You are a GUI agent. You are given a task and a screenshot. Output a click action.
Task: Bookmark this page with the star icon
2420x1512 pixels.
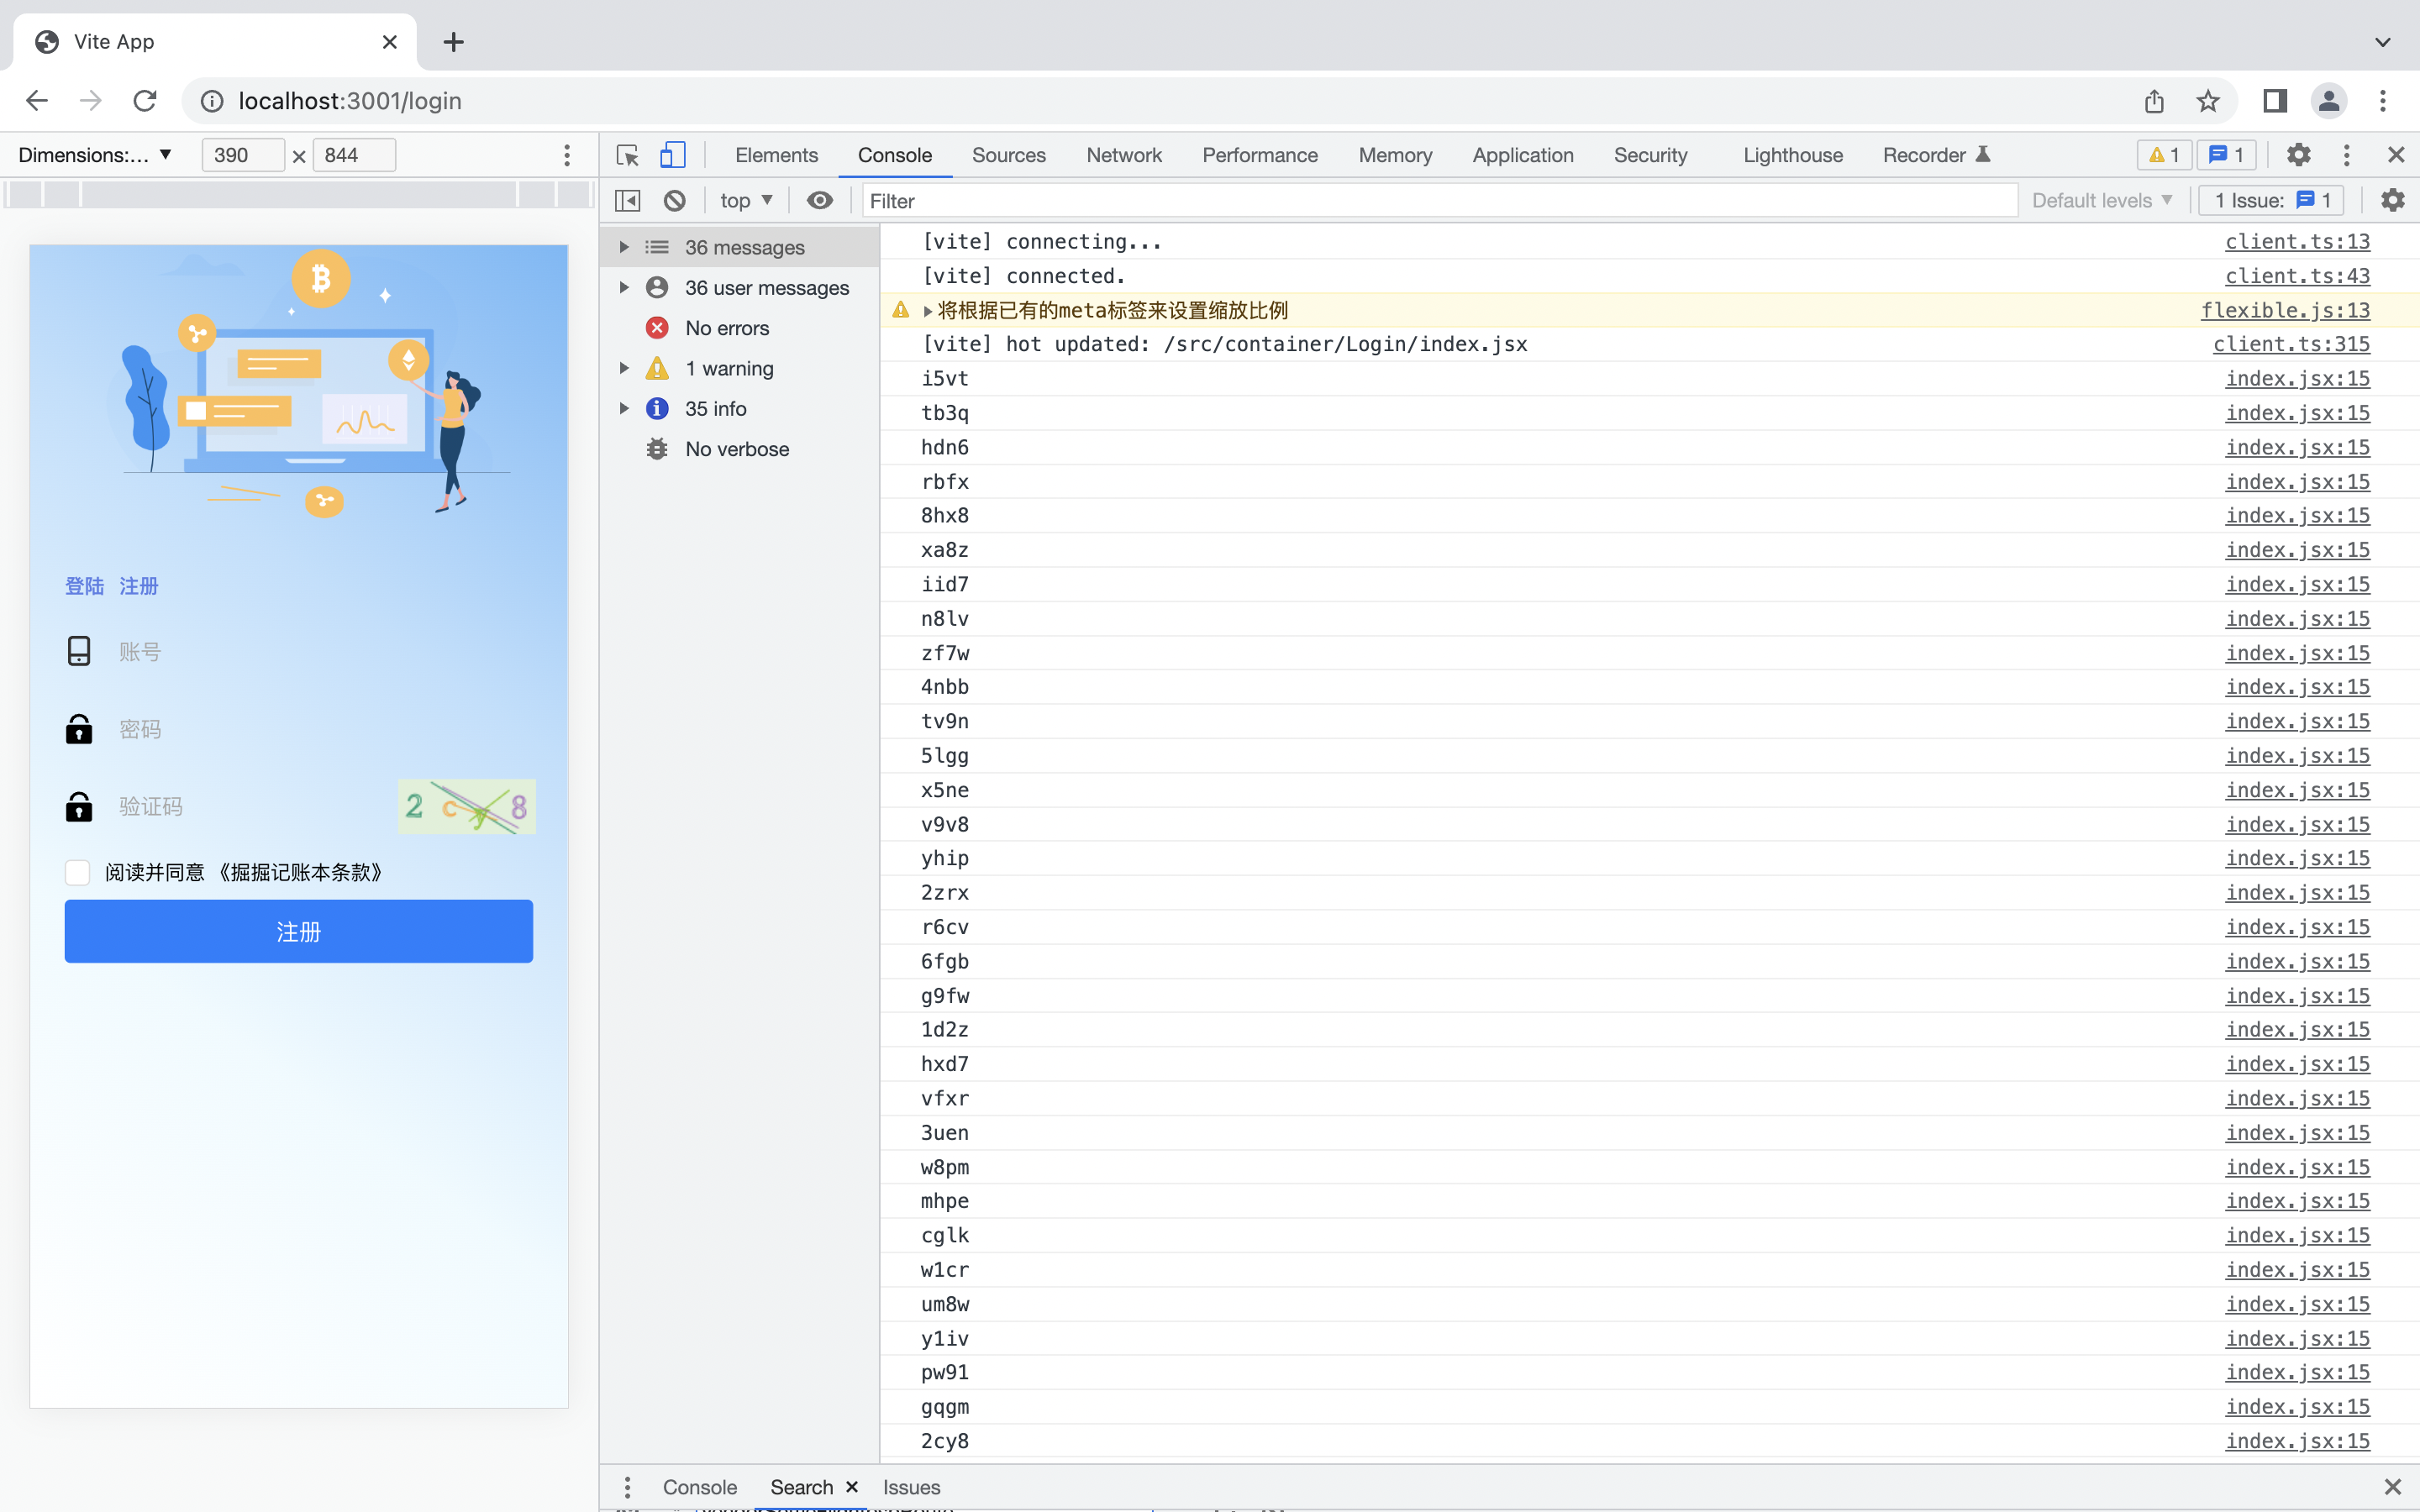2208,101
